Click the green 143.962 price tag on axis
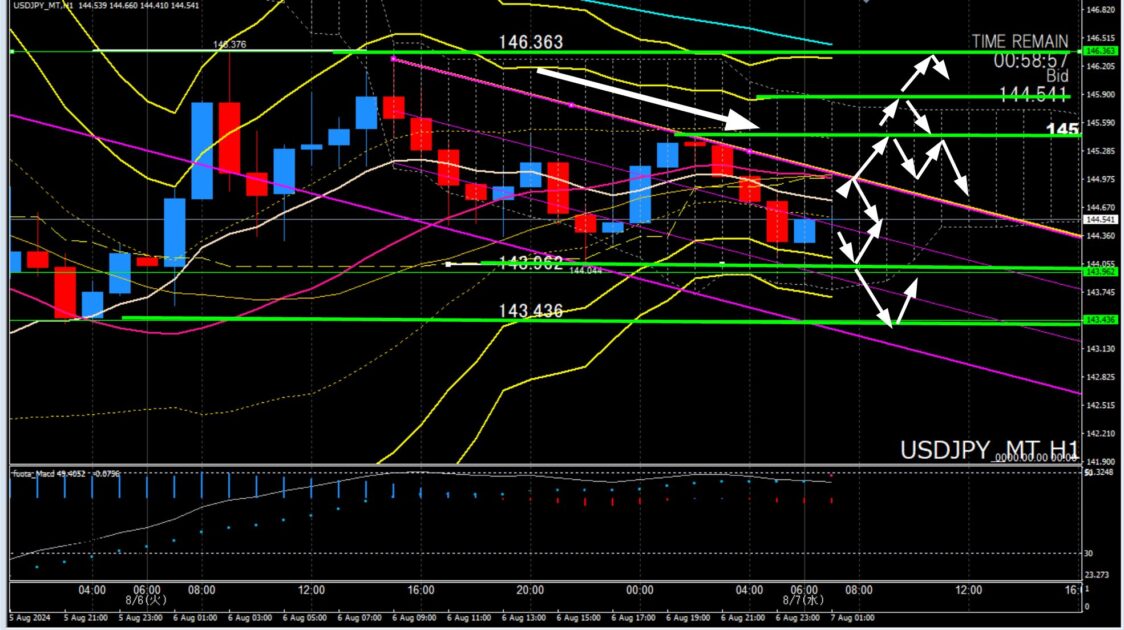The height and width of the screenshot is (630, 1124). [1100, 272]
